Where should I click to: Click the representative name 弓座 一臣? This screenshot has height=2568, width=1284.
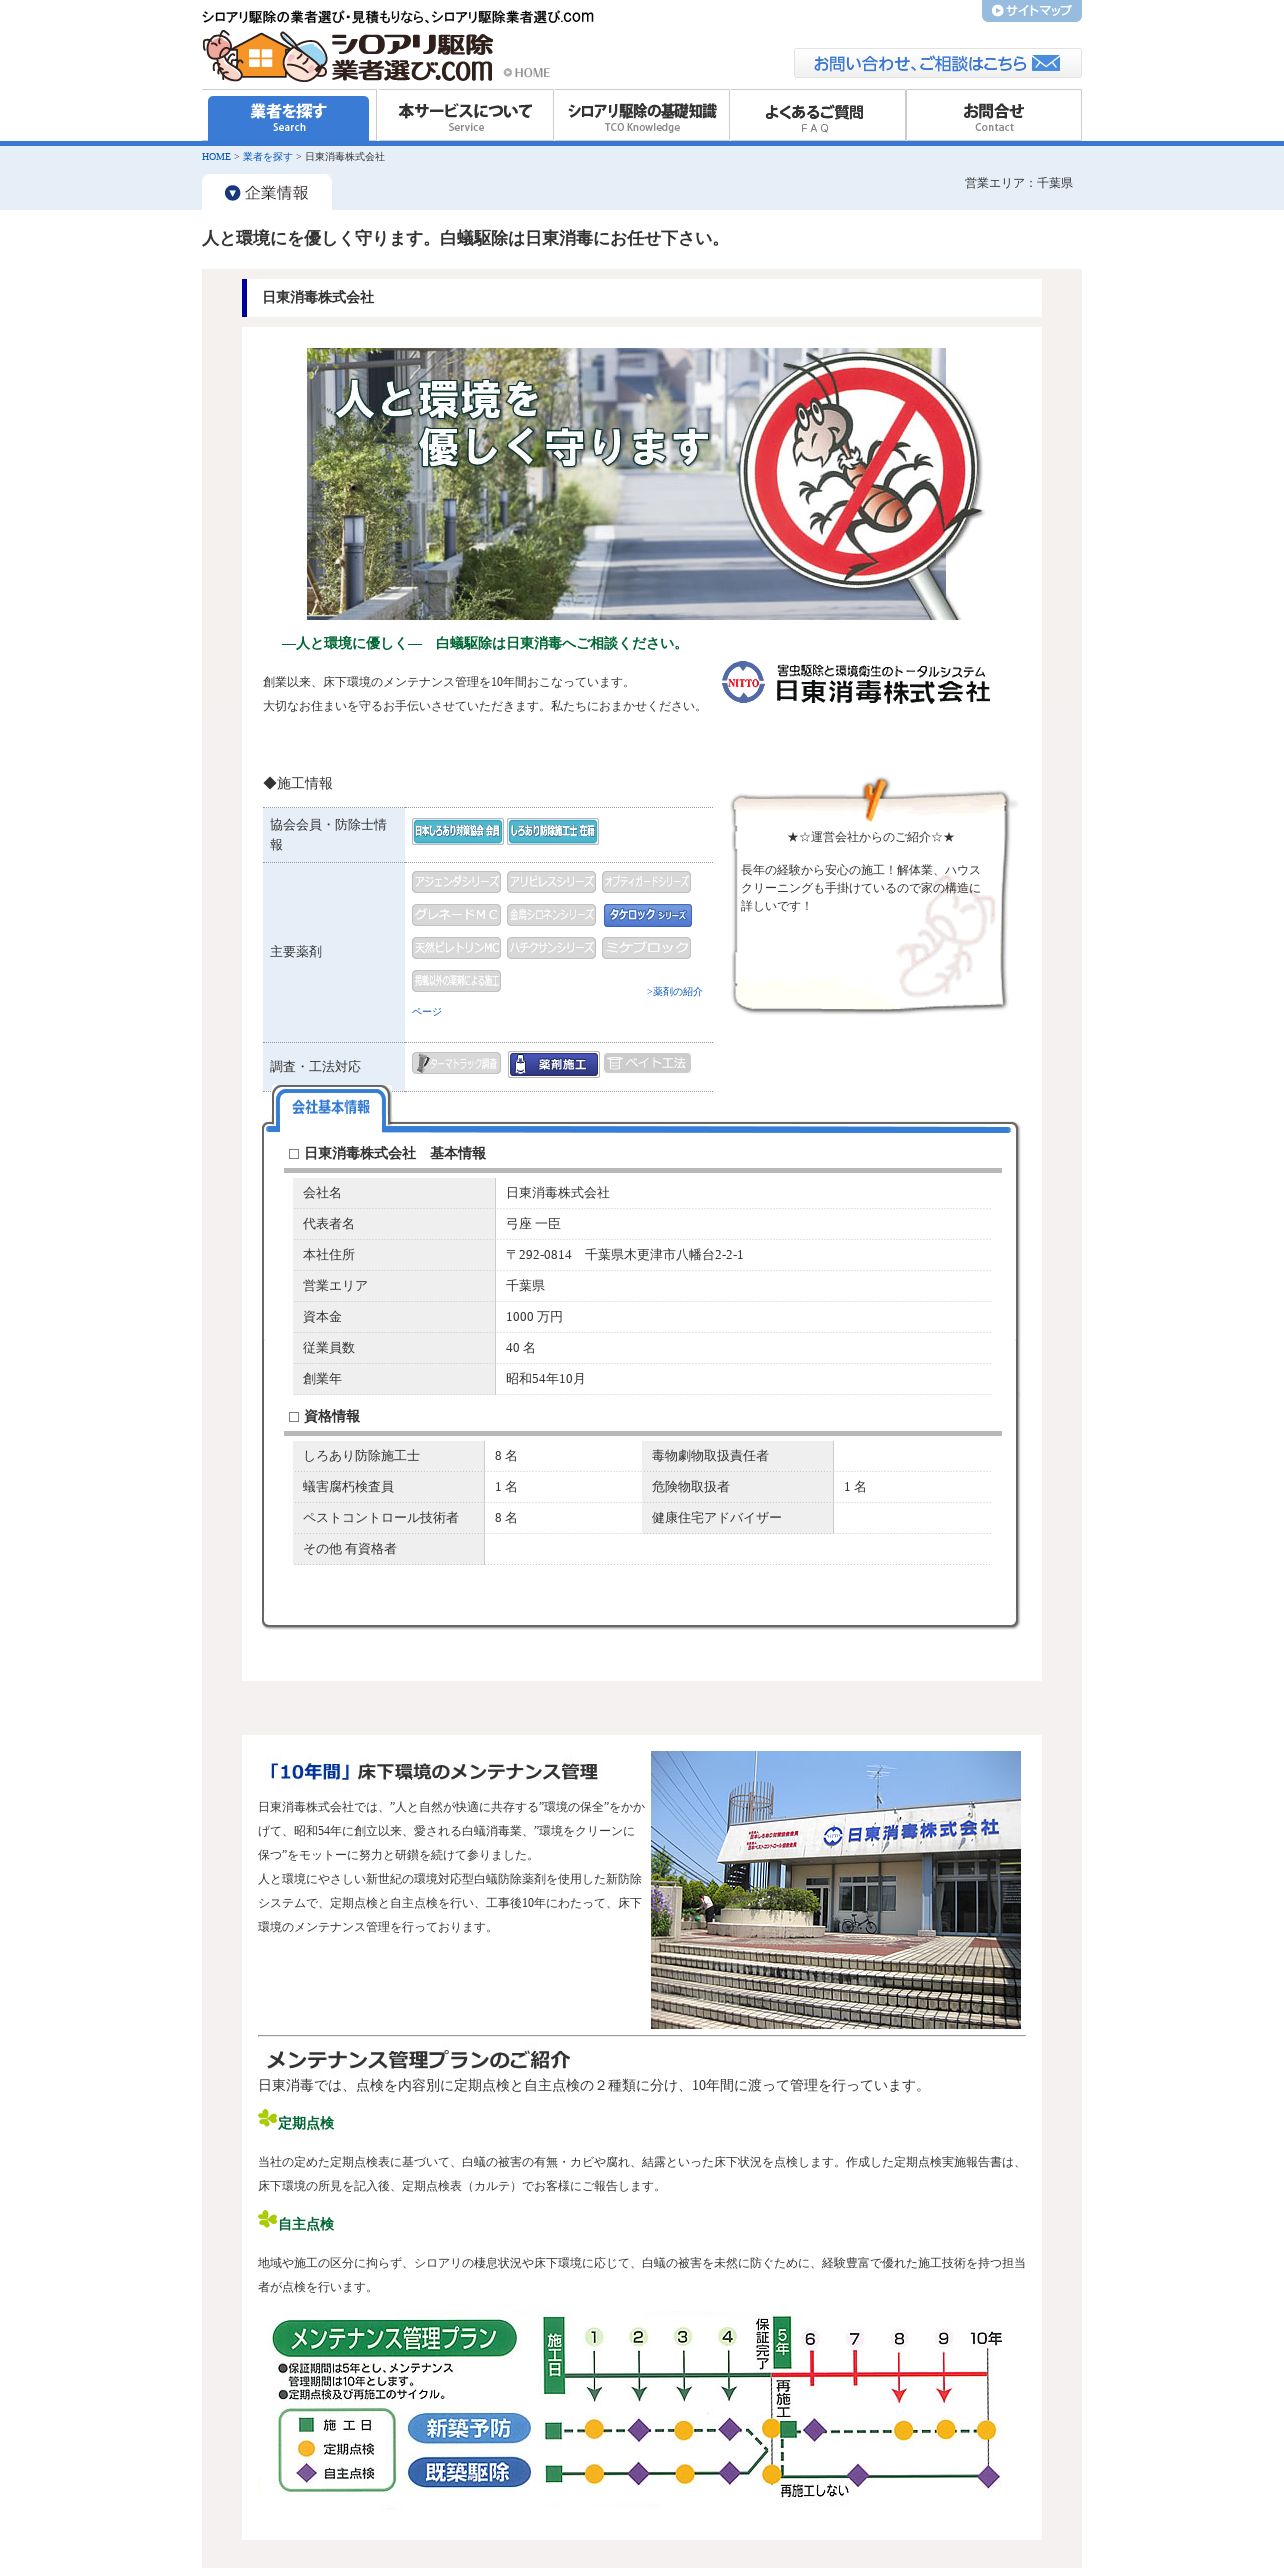tap(533, 1224)
